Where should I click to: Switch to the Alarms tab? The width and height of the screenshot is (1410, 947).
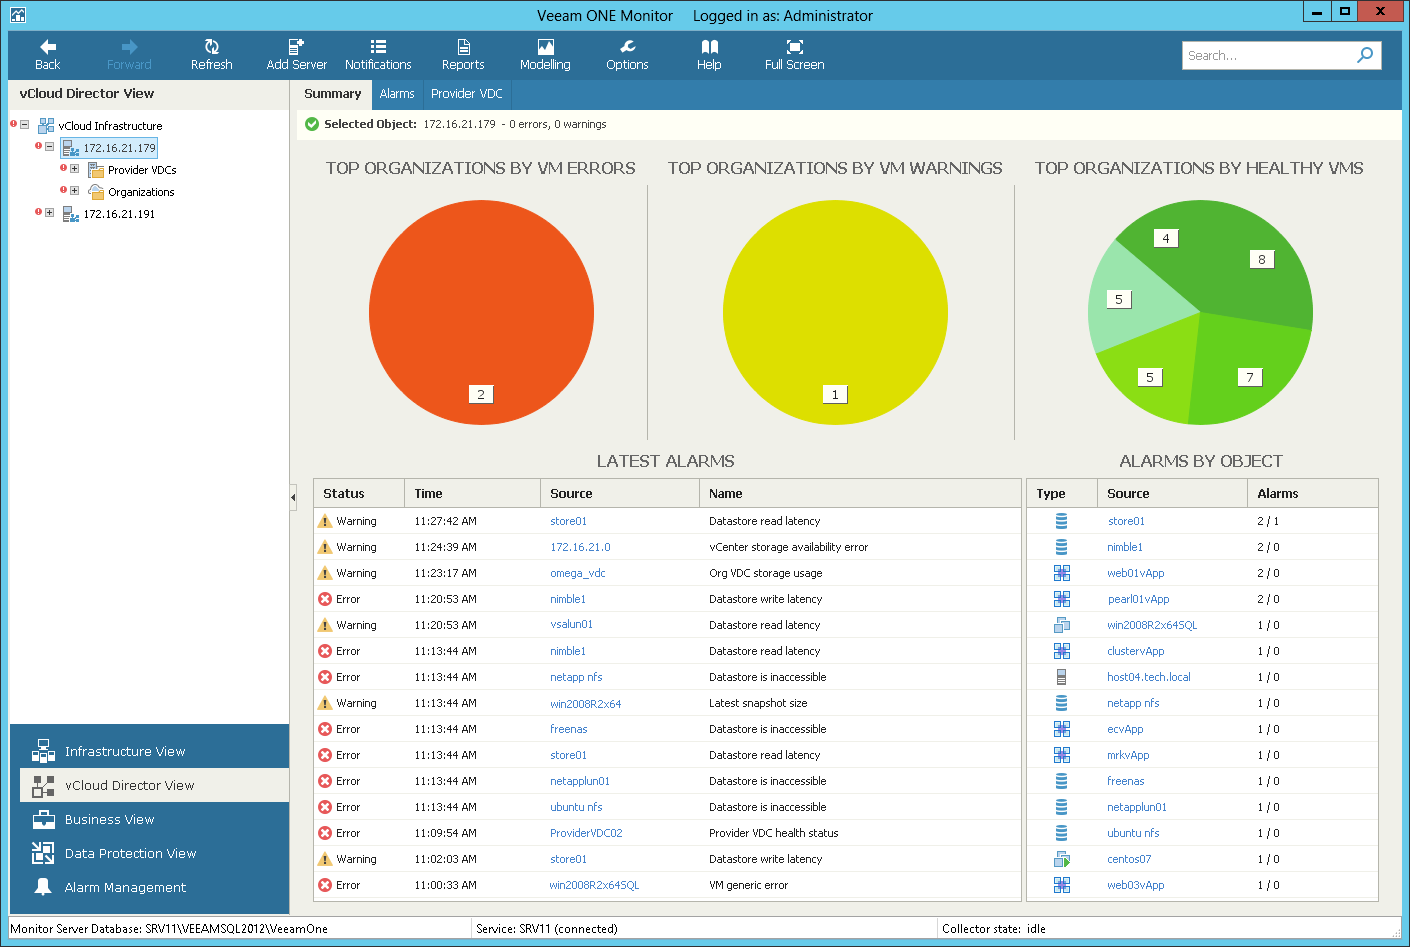(x=397, y=94)
